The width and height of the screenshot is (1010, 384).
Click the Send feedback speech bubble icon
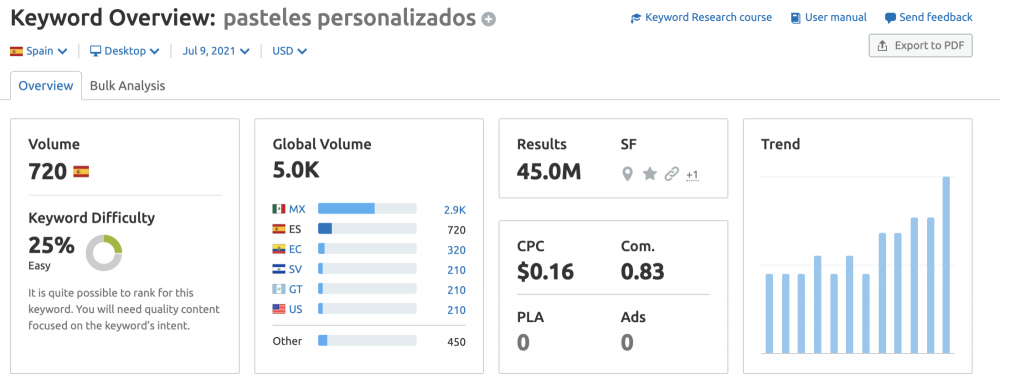(x=890, y=18)
